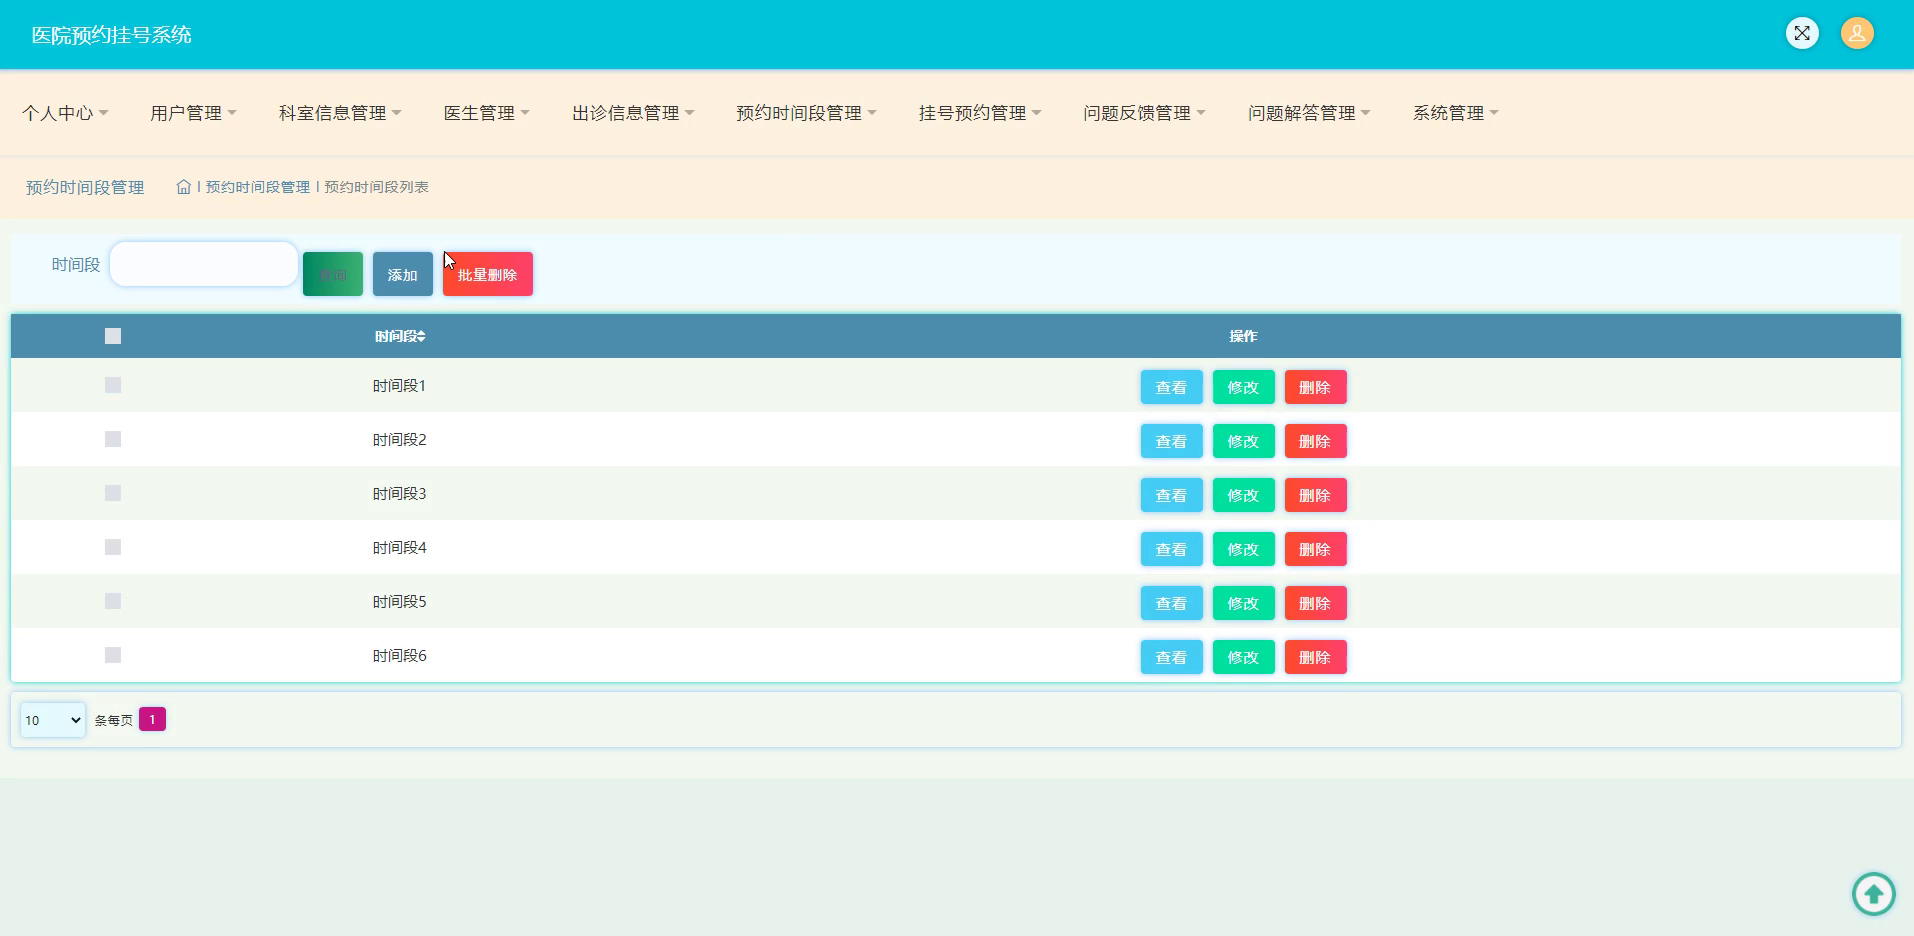Check the box for 时间段6

pyautogui.click(x=113, y=655)
